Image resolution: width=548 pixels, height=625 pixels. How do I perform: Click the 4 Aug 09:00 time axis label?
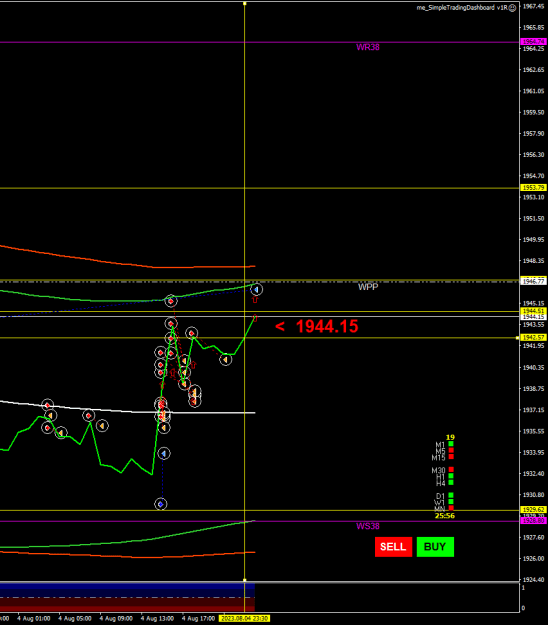click(x=116, y=619)
